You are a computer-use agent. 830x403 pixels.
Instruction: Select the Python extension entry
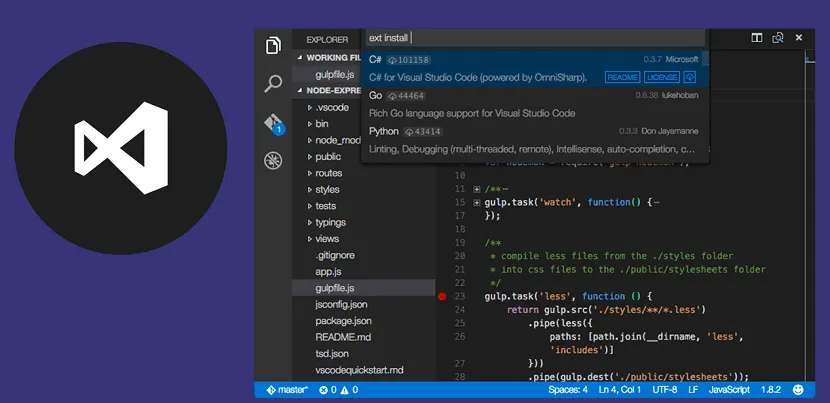click(x=534, y=140)
